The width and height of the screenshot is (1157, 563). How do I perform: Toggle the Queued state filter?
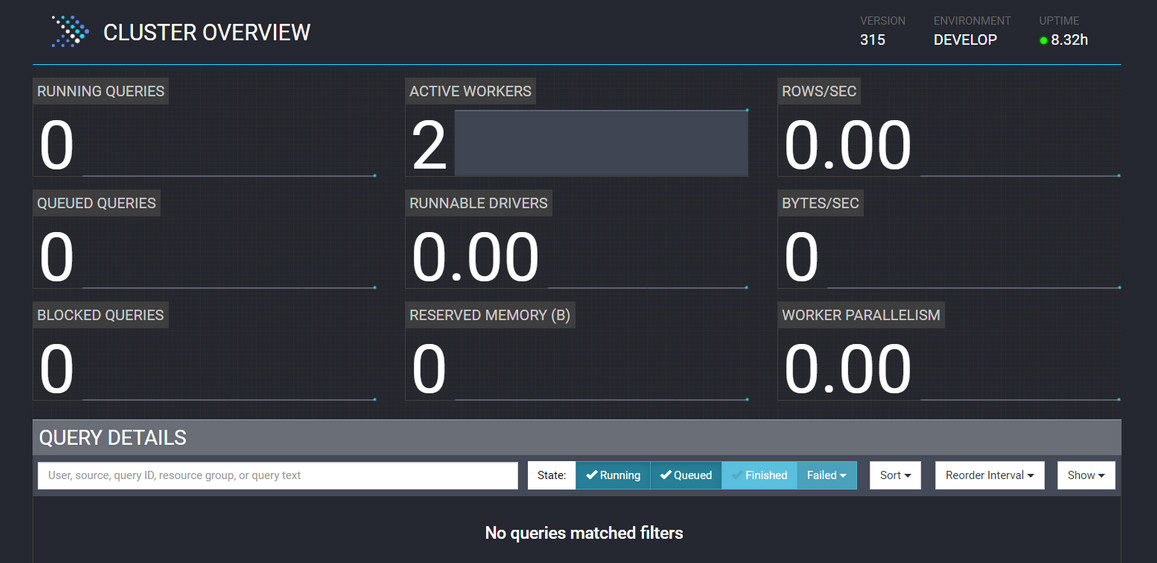(685, 475)
